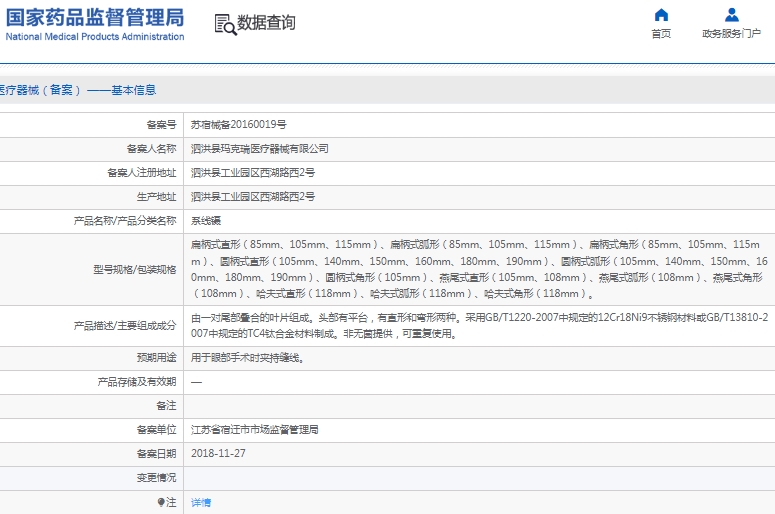Viewport: 775px width, 514px height.
Task: Click the 型号规格 specifications text
Action: (479, 269)
